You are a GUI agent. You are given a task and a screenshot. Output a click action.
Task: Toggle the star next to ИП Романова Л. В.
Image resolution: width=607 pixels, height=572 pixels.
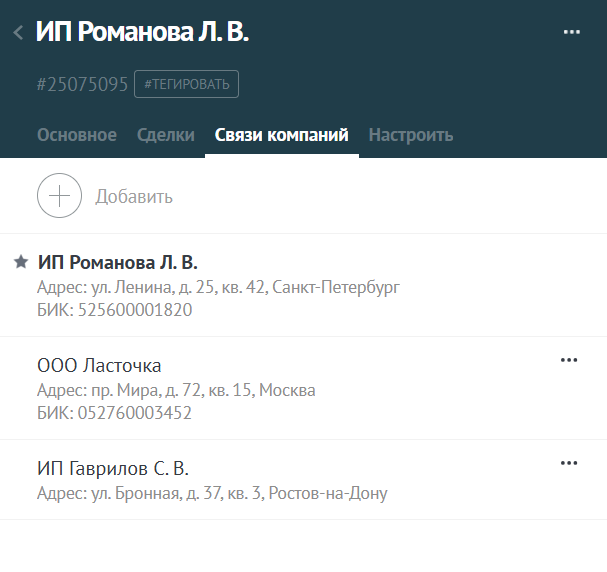pos(21,262)
